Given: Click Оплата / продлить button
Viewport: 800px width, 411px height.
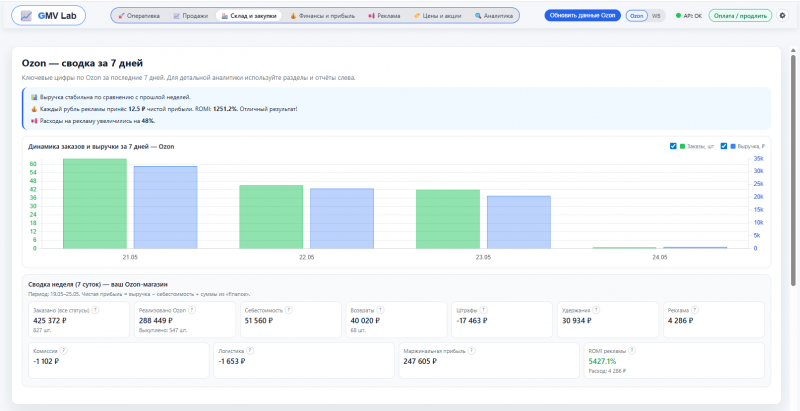Looking at the screenshot, I should [740, 16].
